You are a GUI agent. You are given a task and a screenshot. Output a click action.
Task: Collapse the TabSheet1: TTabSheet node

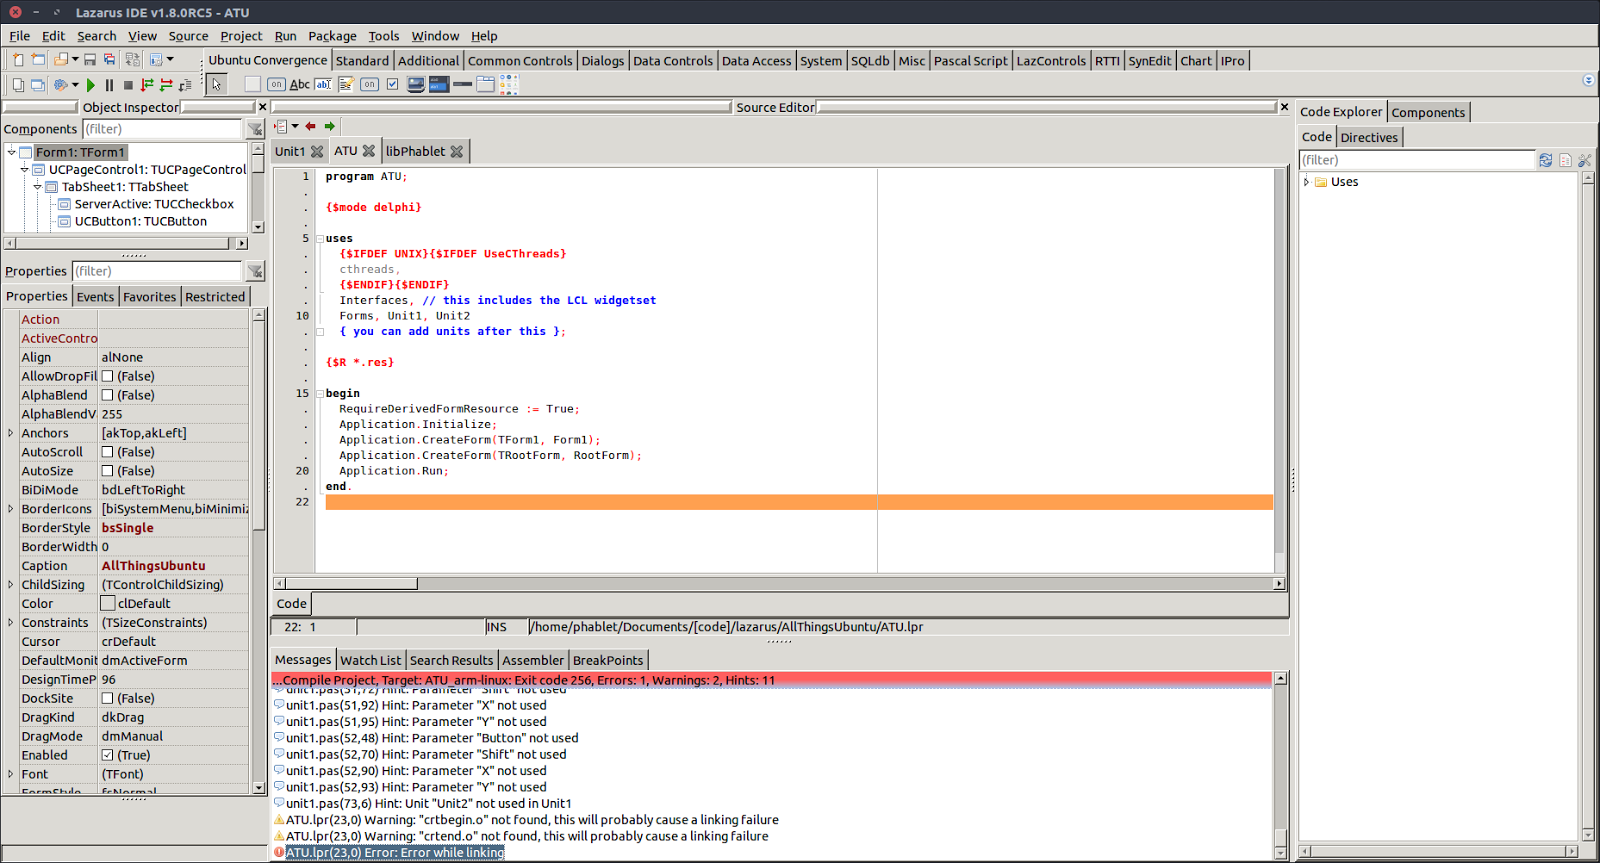37,187
